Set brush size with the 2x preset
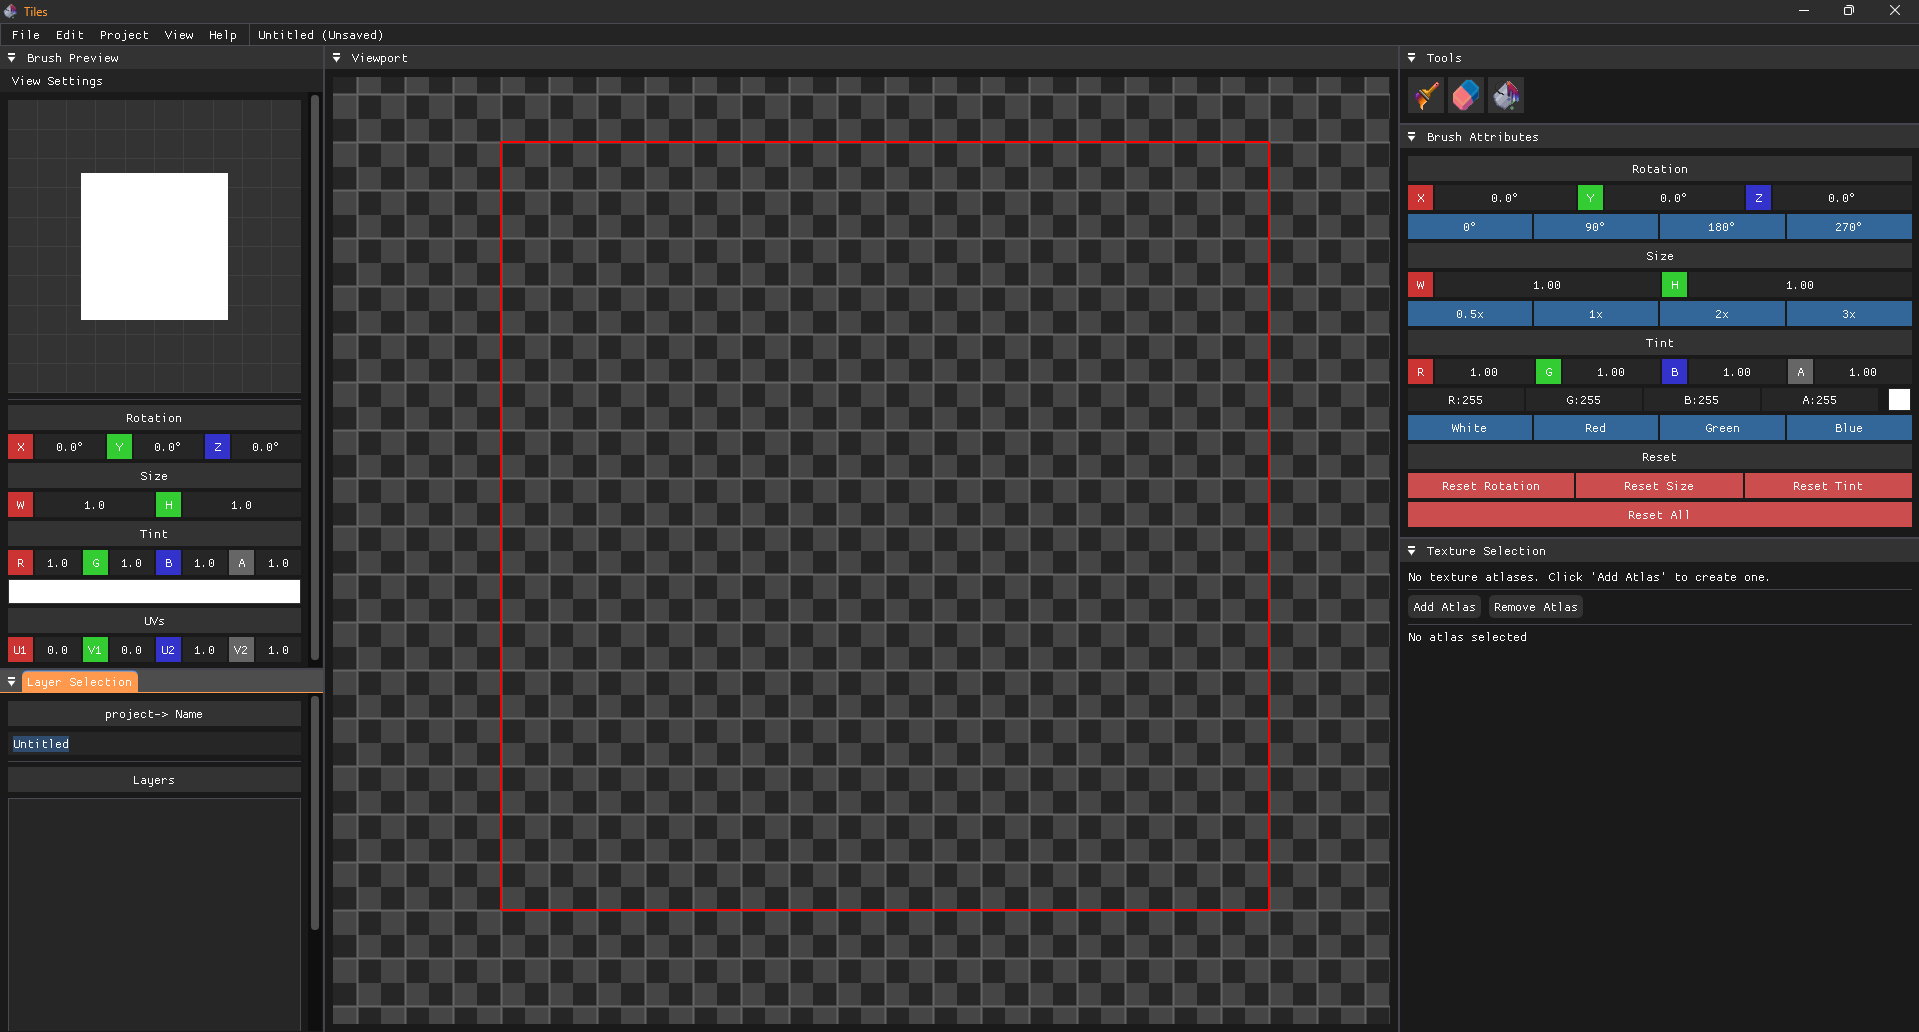This screenshot has width=1919, height=1032. point(1721,314)
